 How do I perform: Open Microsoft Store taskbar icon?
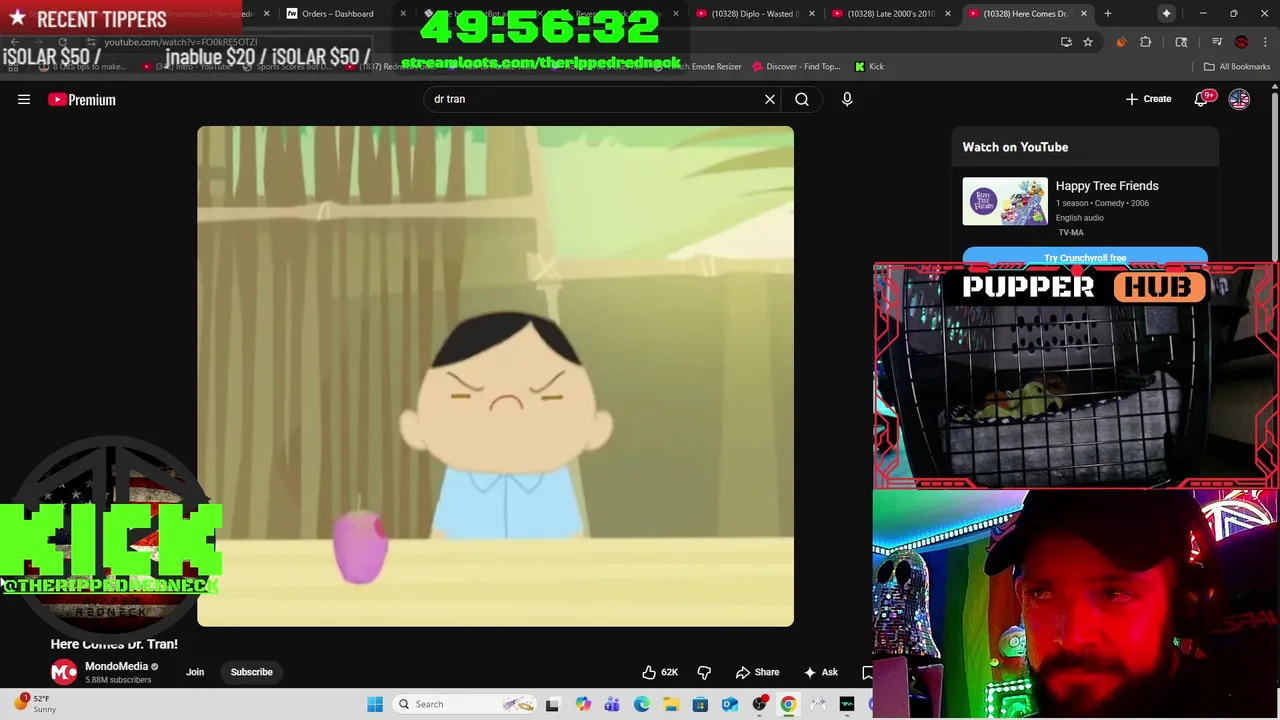pyautogui.click(x=700, y=704)
